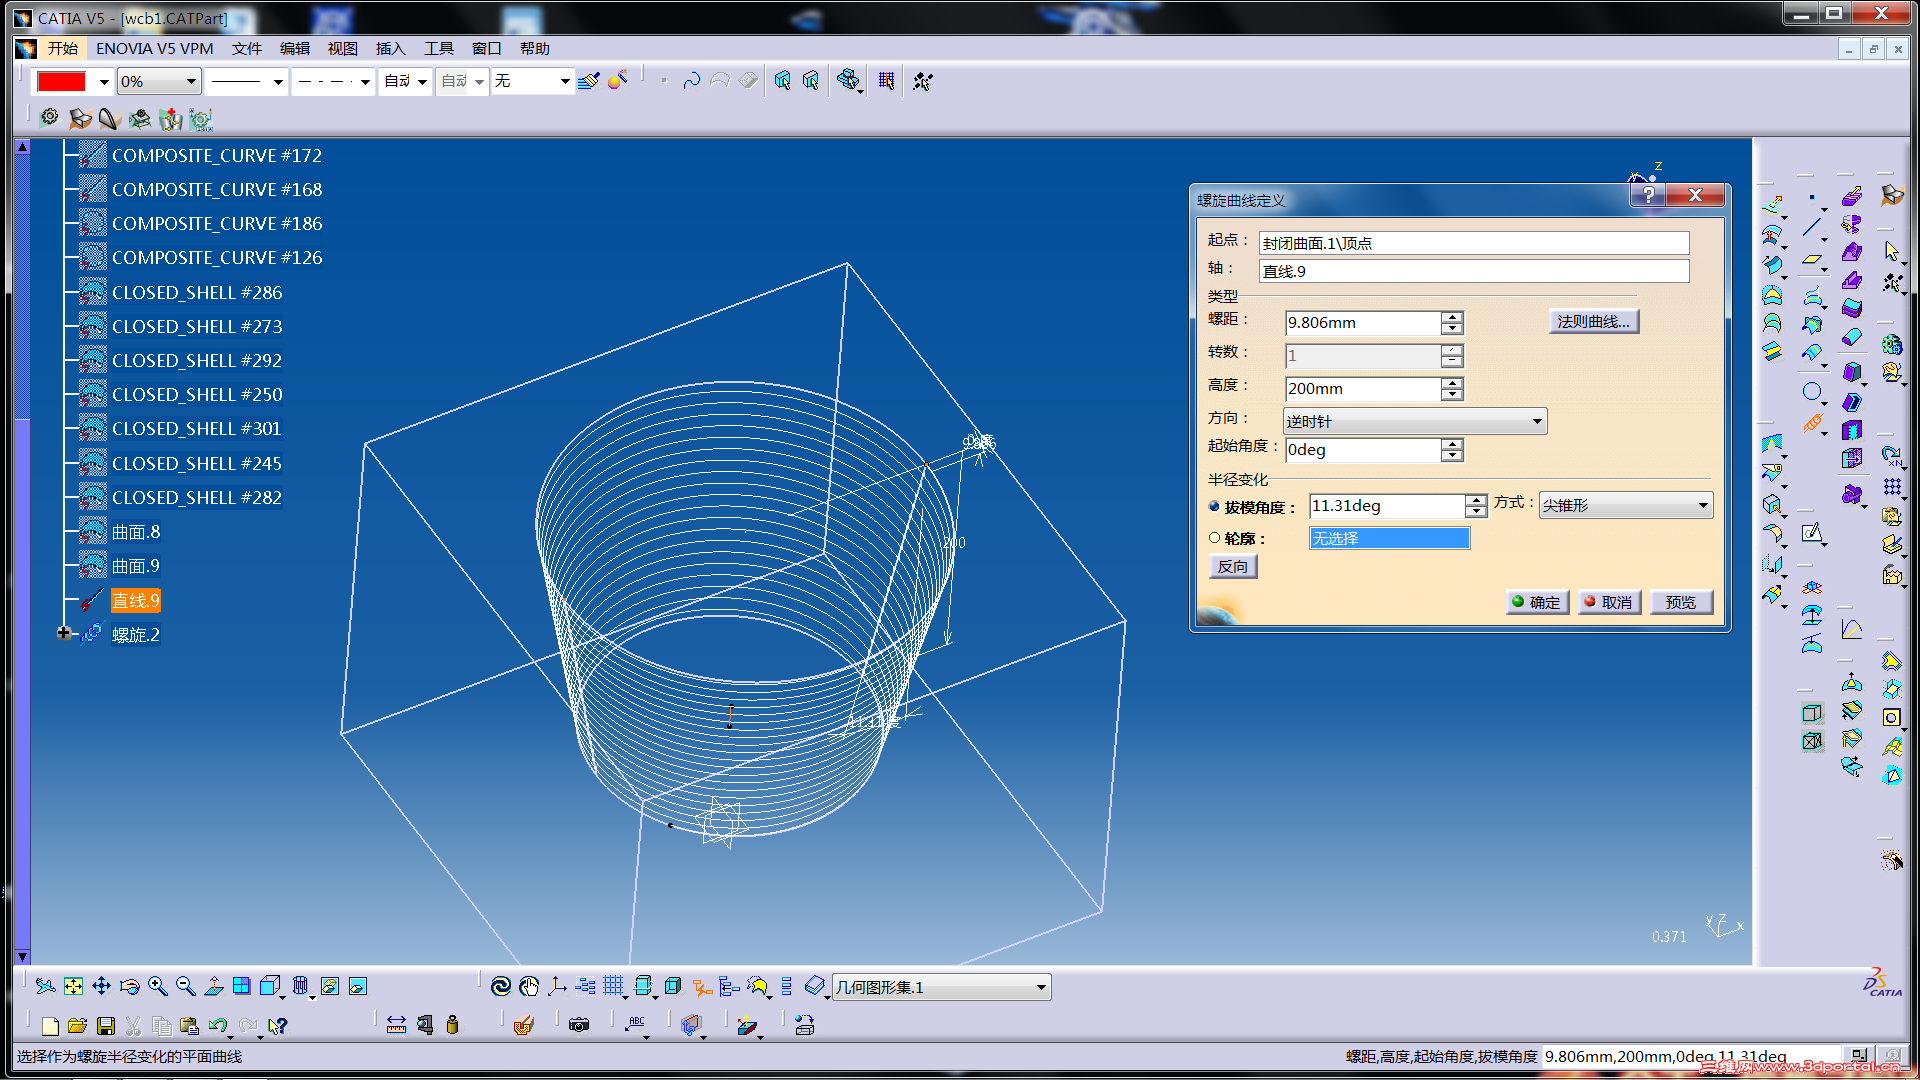Click the 反向 reverse button
This screenshot has height=1080, width=1920.
1233,566
